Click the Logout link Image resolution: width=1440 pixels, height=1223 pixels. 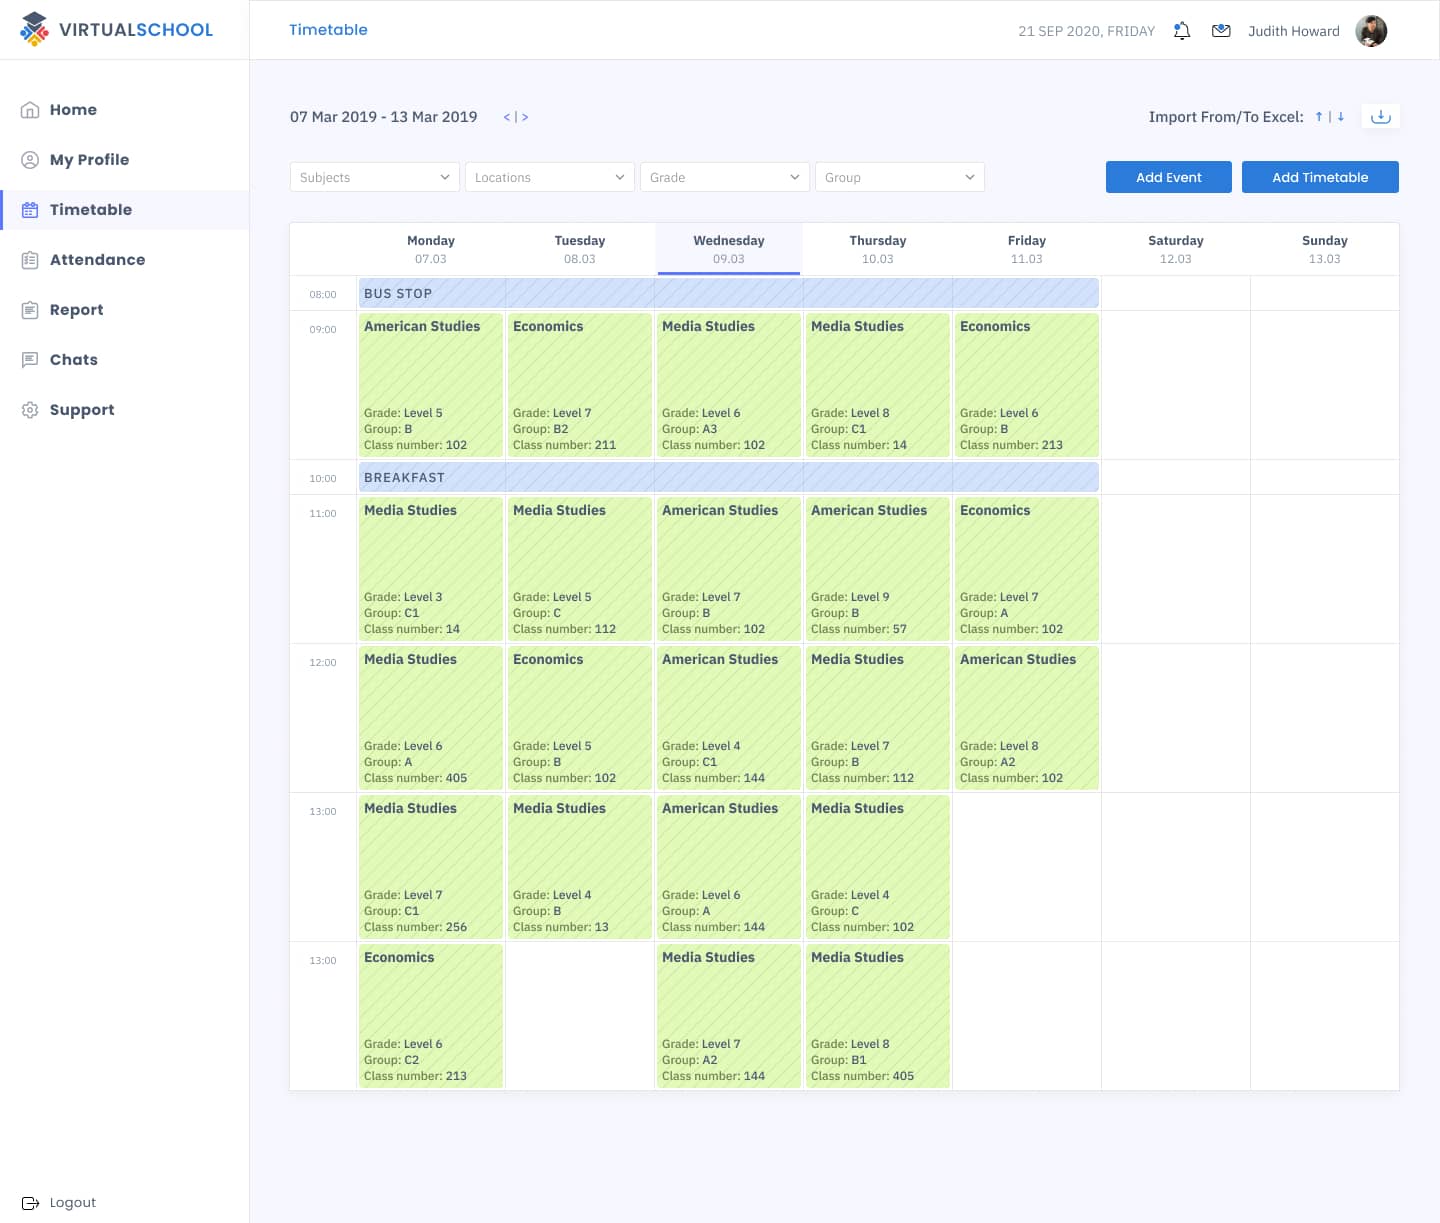tap(73, 1203)
